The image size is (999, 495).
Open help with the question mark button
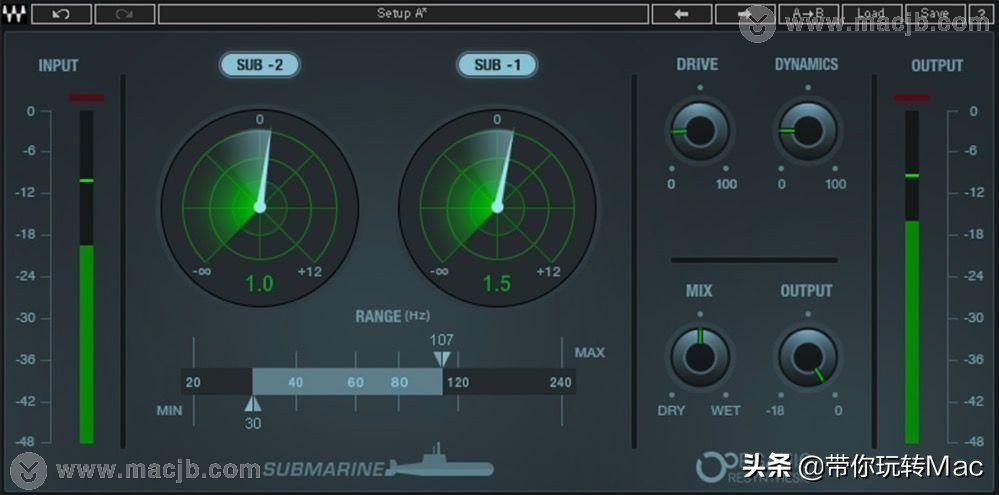point(981,14)
